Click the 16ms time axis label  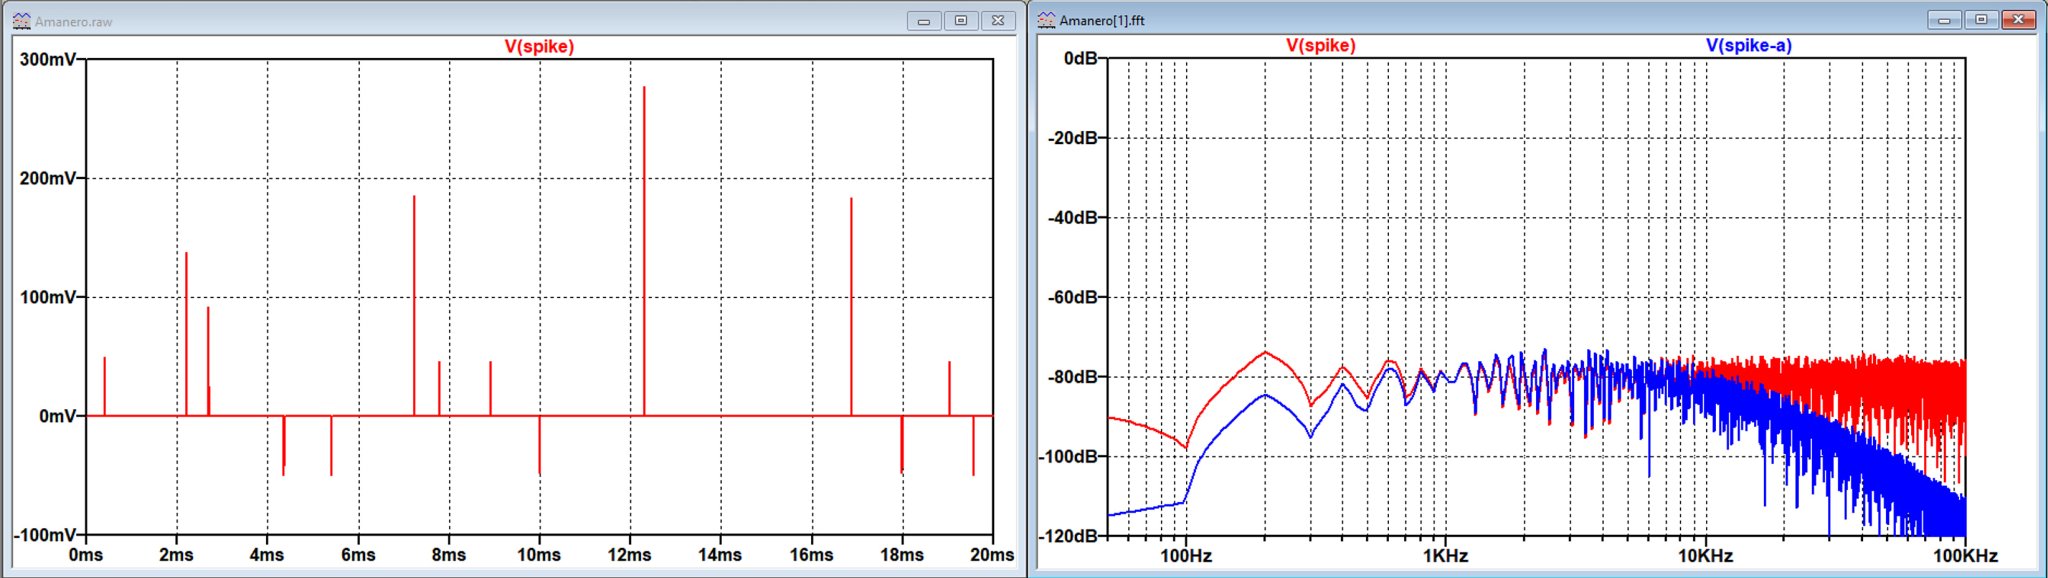pyautogui.click(x=811, y=555)
